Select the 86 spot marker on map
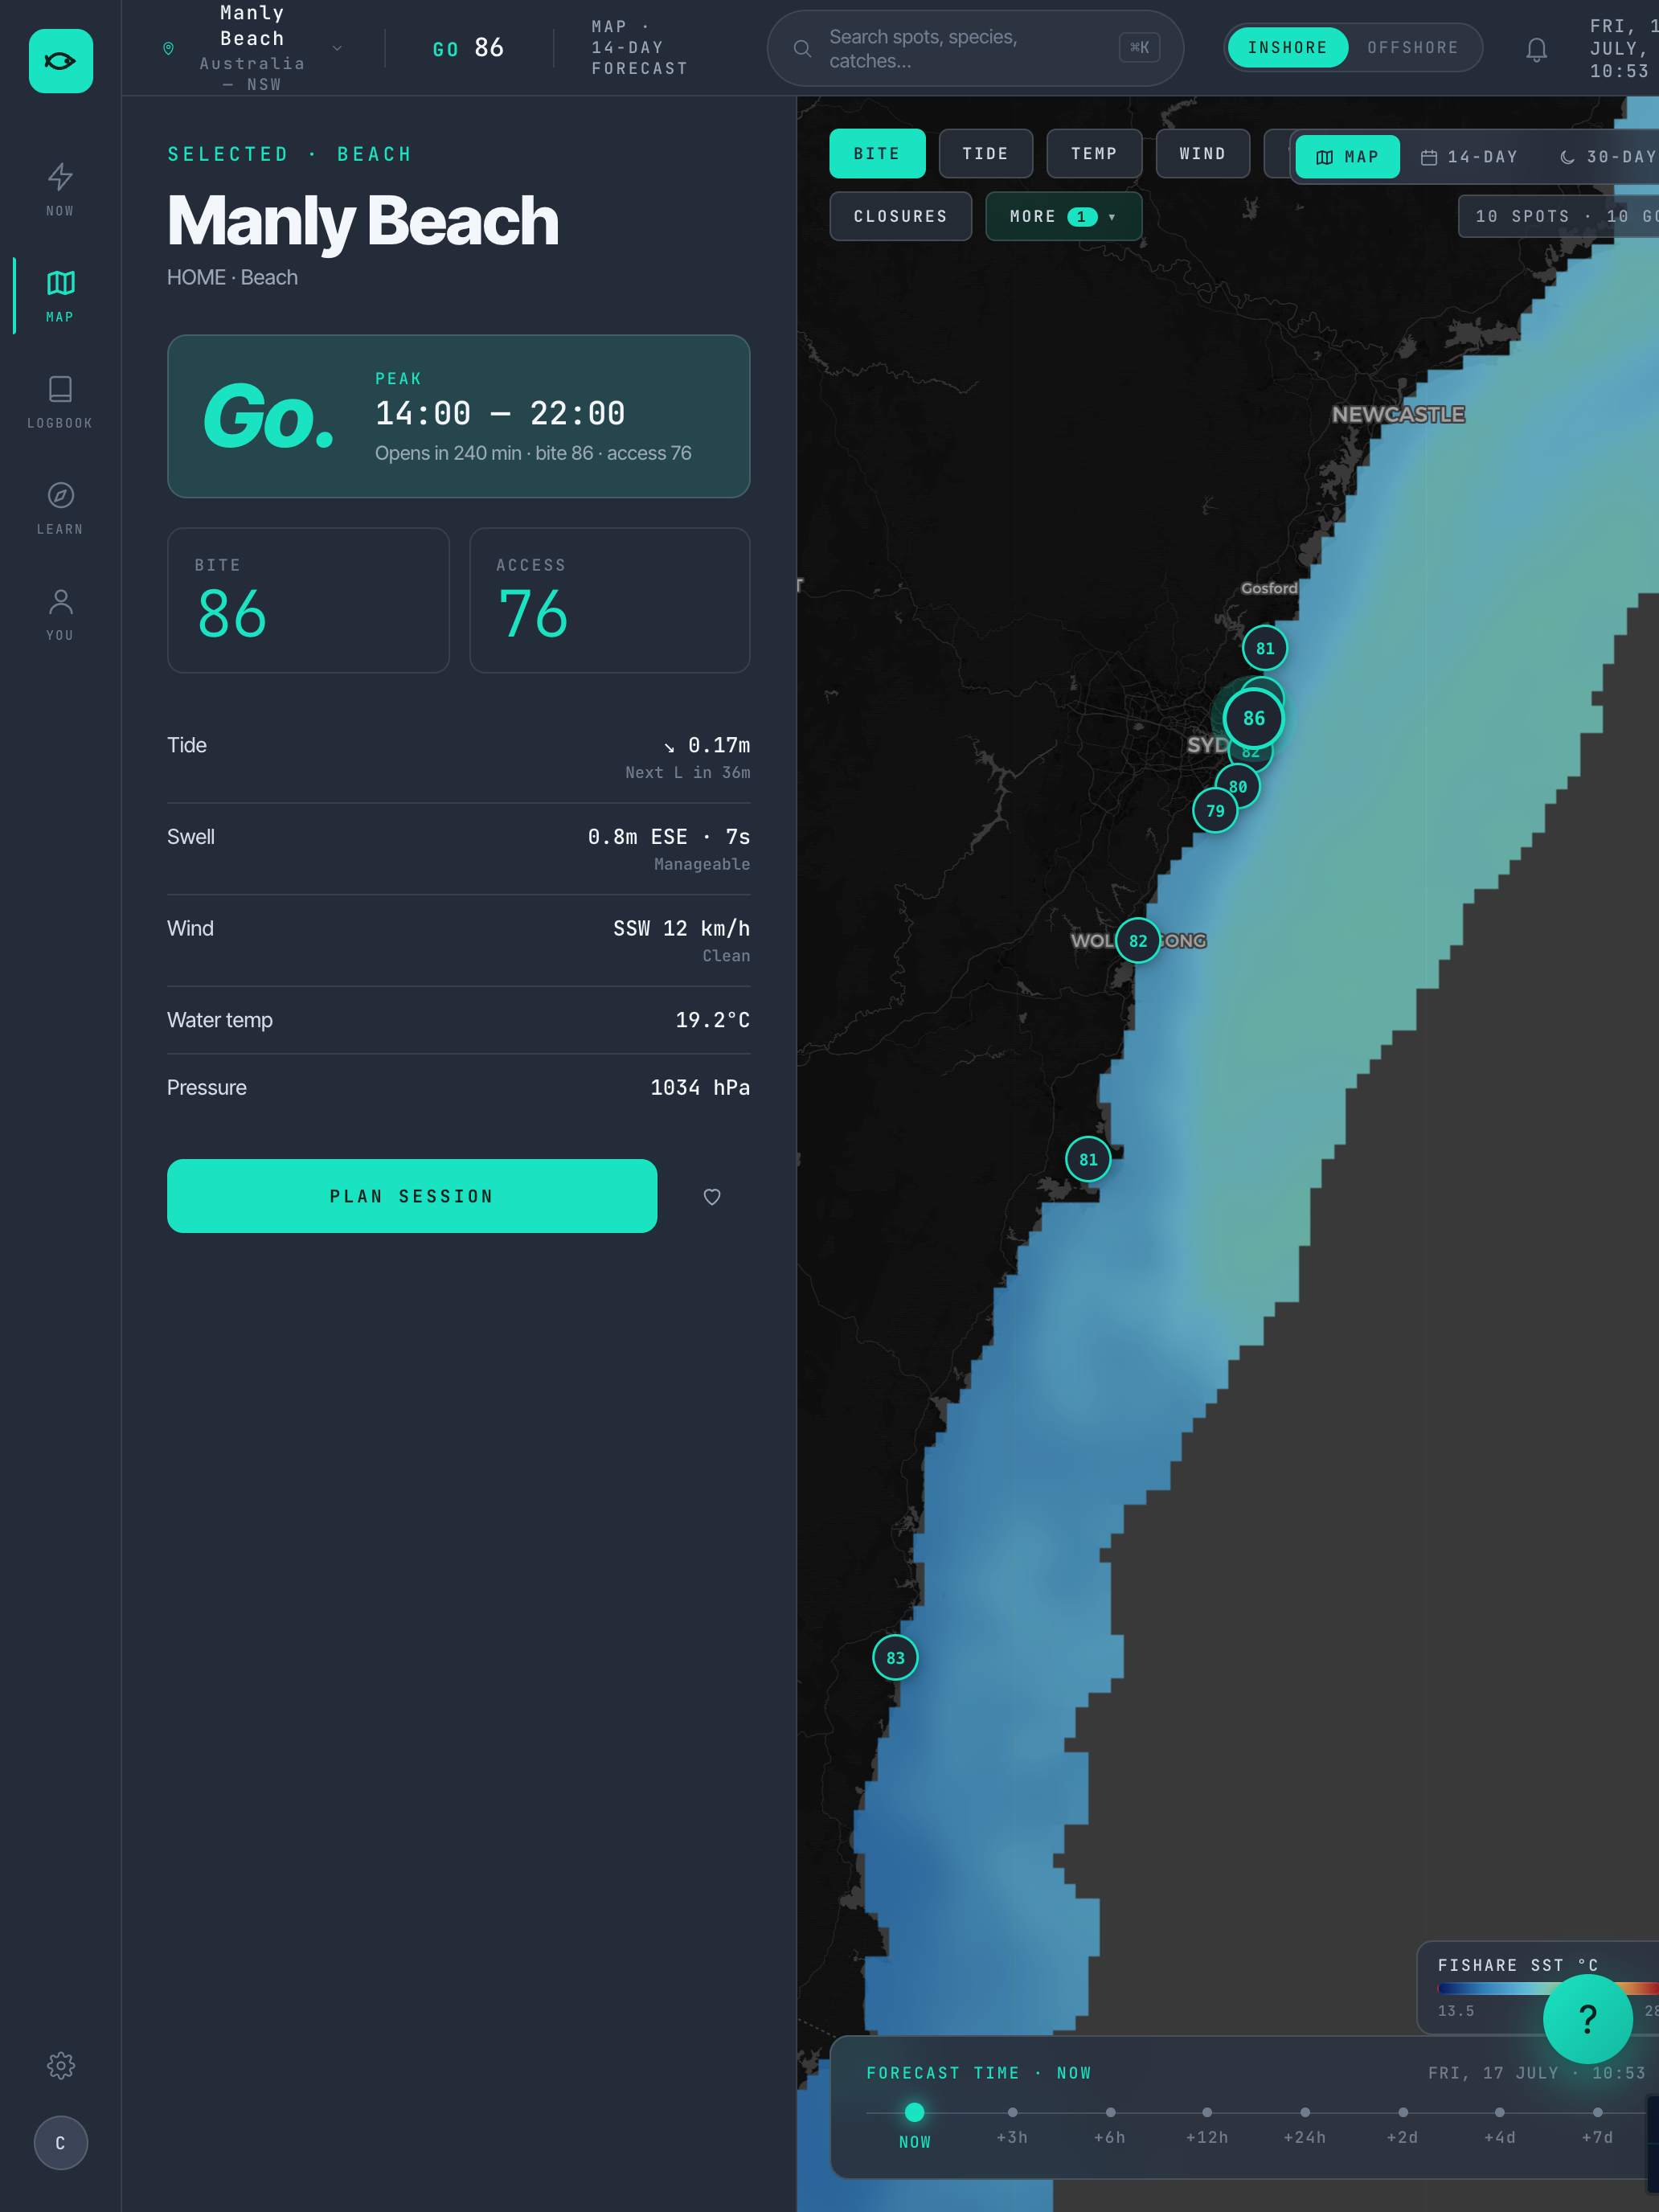Viewport: 1659px width, 2212px height. (1254, 718)
